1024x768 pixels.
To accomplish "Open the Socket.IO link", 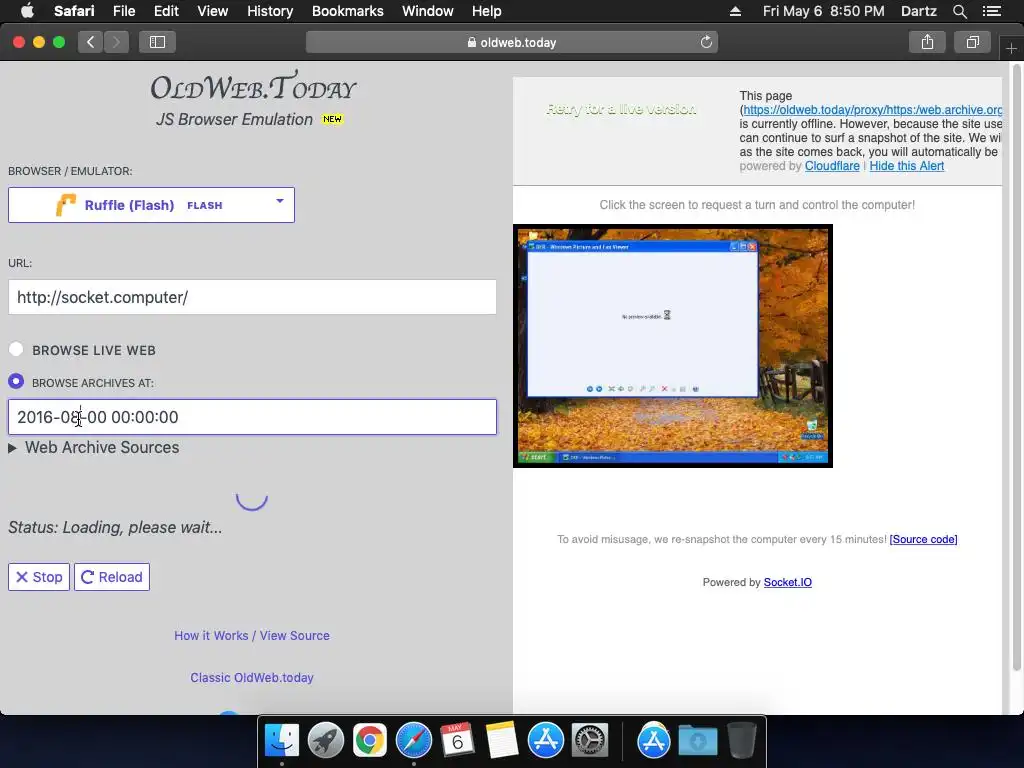I will click(788, 583).
